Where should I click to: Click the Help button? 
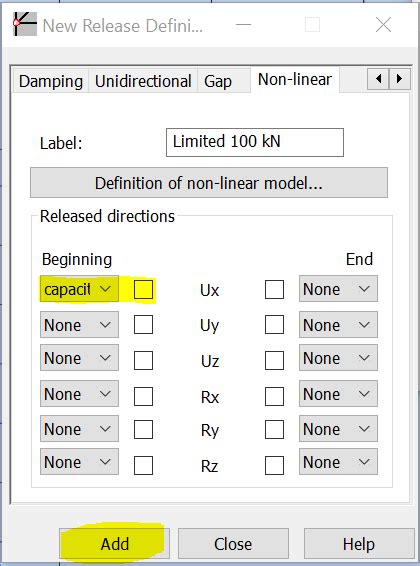click(359, 544)
